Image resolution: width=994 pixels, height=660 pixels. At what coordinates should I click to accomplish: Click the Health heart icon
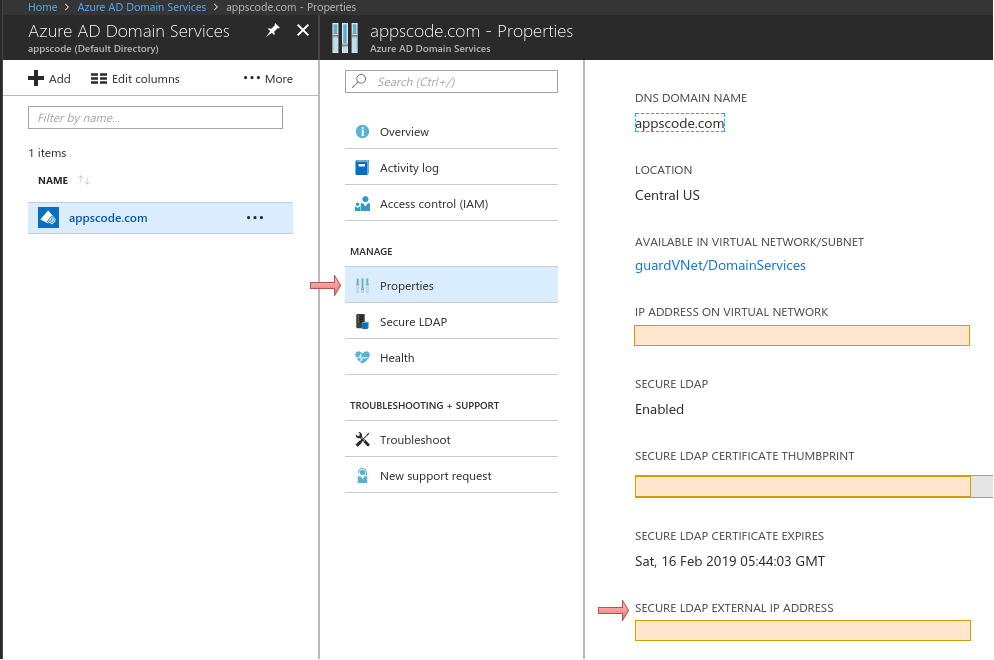coord(362,357)
